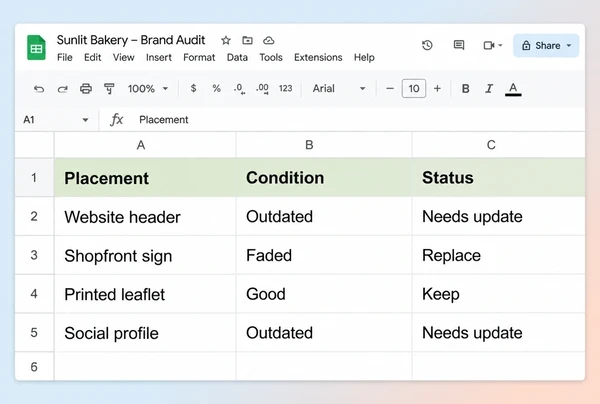The height and width of the screenshot is (404, 600).
Task: Select the Faded cell
Action: click(x=324, y=255)
